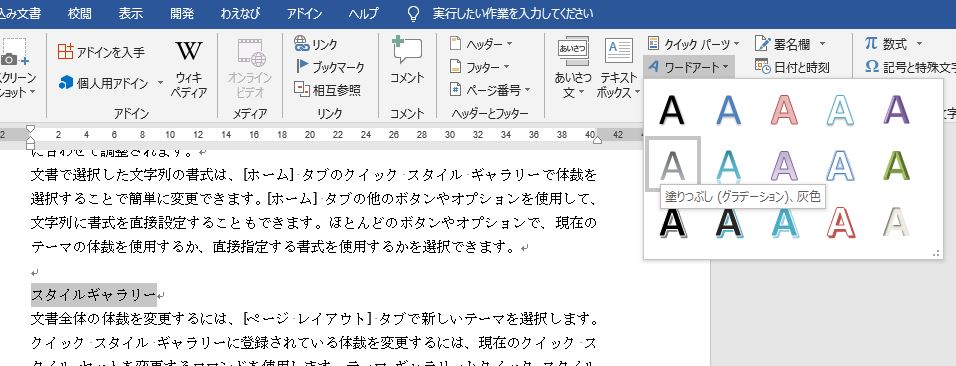Choose black with teal shadow WordArt
Screen dimensions: 956x366
(x=728, y=222)
